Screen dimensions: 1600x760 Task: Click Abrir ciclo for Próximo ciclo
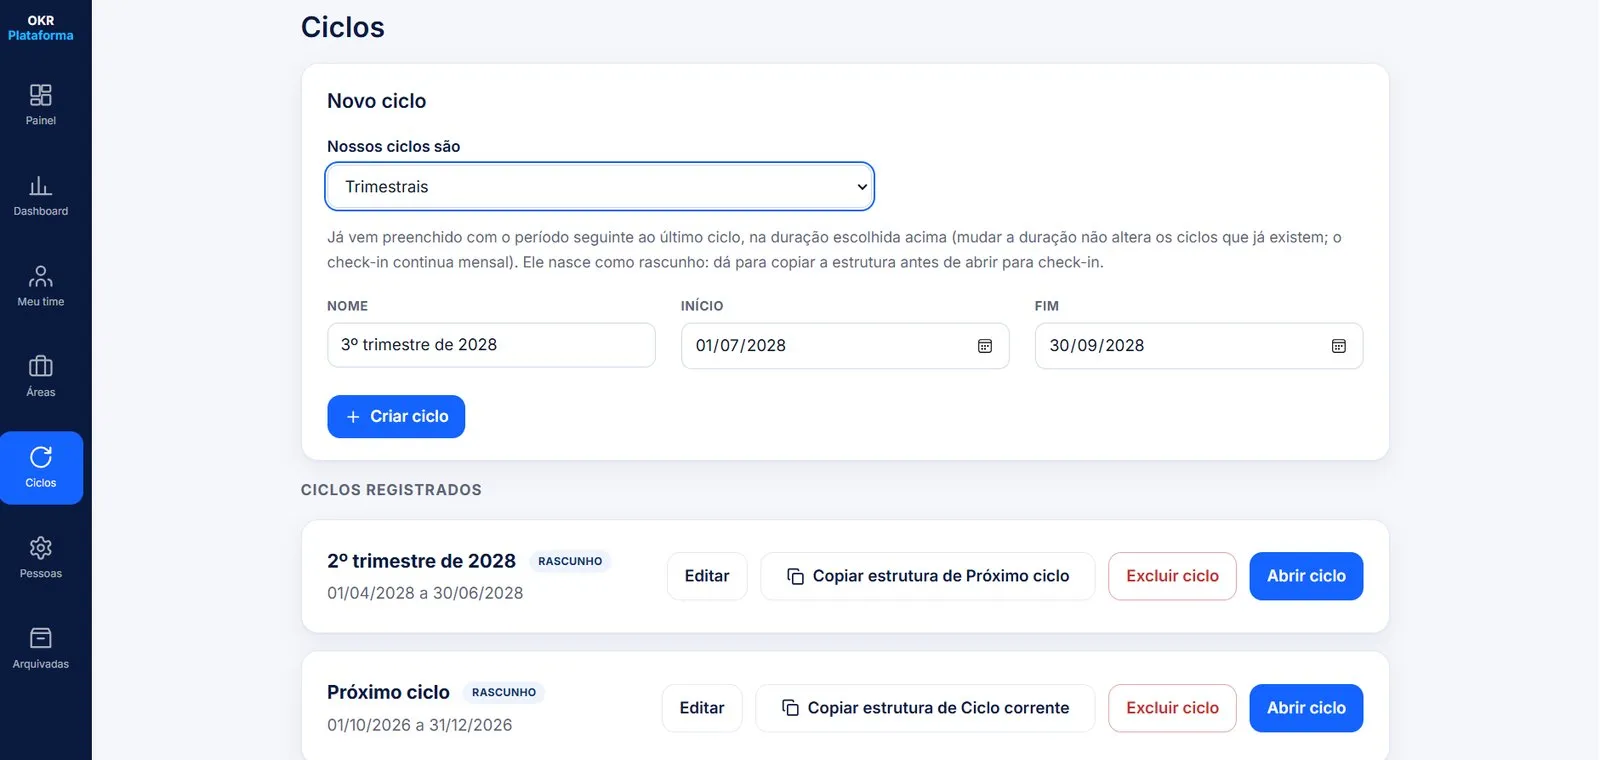click(1306, 708)
